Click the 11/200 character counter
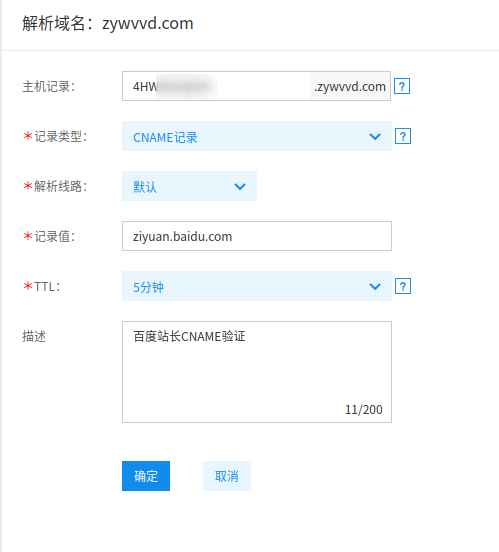The image size is (499, 552). click(363, 410)
